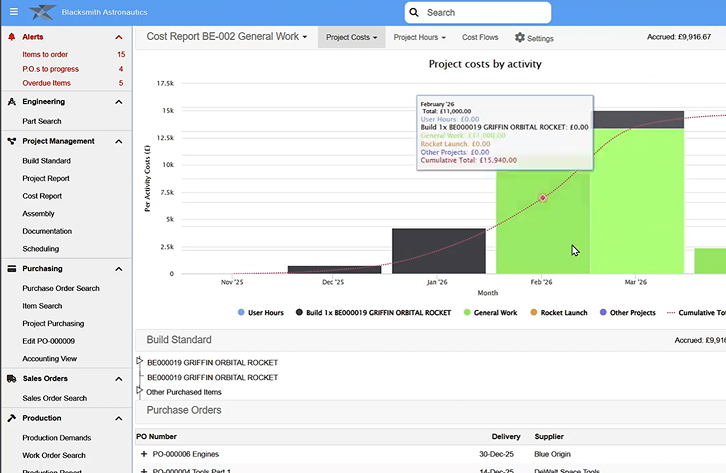The height and width of the screenshot is (473, 726).
Task: Click the February '26 cumulative total point
Action: [x=543, y=198]
